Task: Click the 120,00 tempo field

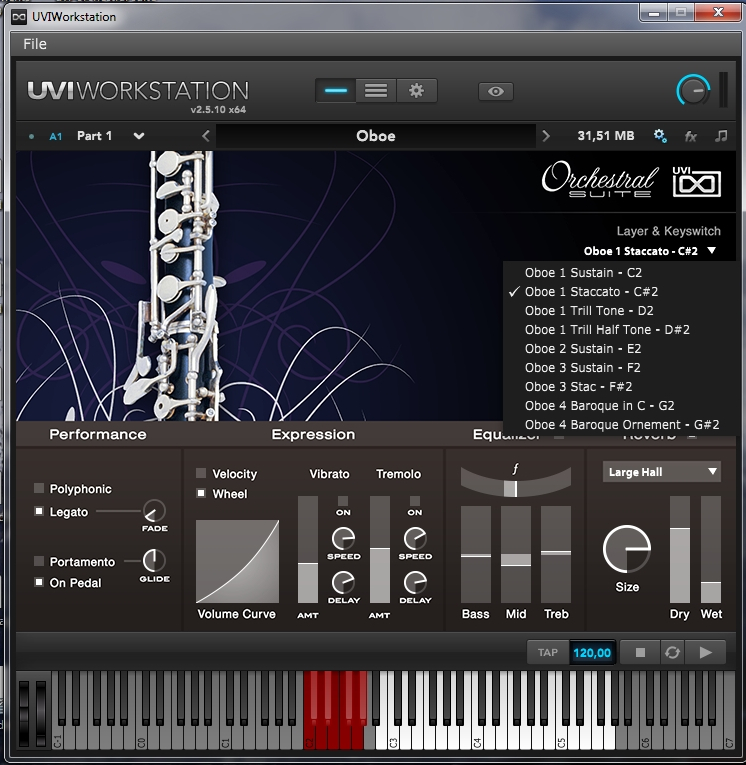Action: [592, 652]
